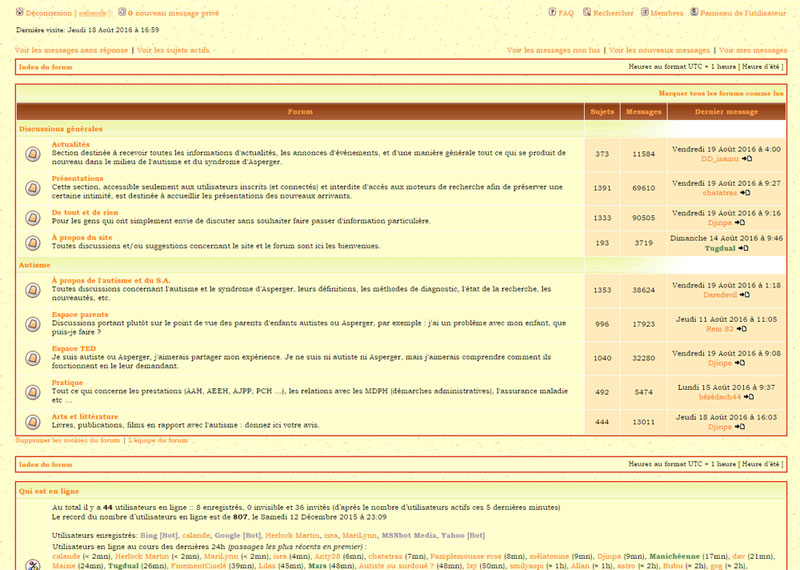View latest post icon next to Daredevil
Viewport: 800px width, 570px height.
tap(745, 295)
